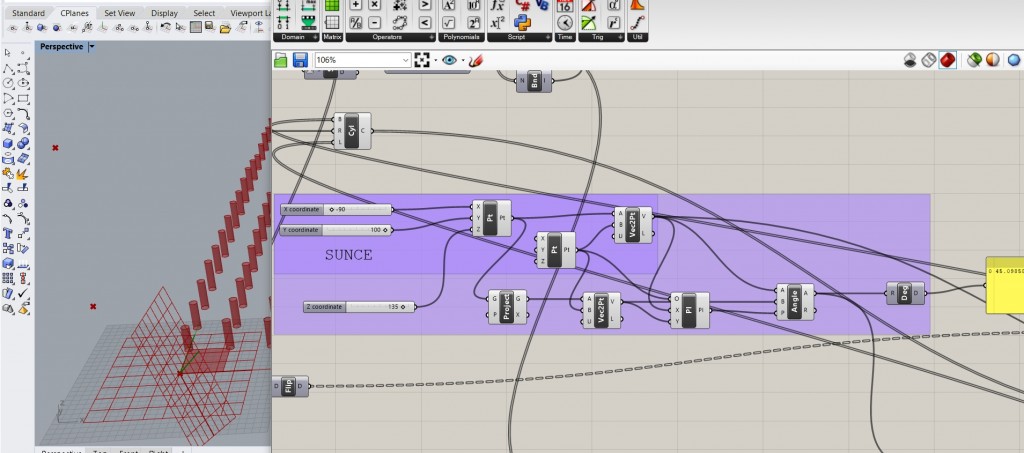Click the Open CPlane folder icon
The height and width of the screenshot is (453, 1024).
[225, 27]
